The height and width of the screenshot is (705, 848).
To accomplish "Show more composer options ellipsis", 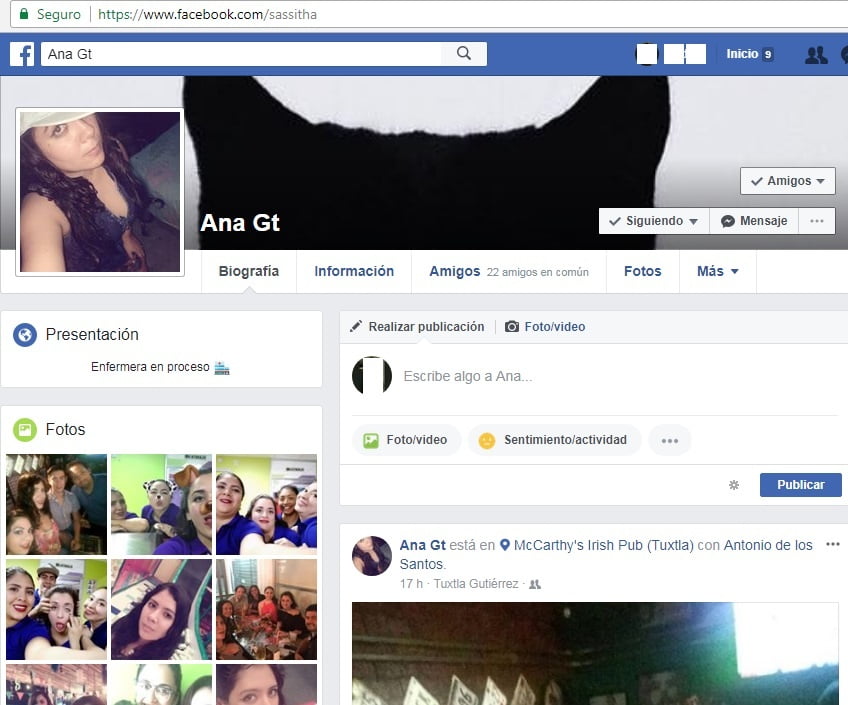I will pos(670,441).
